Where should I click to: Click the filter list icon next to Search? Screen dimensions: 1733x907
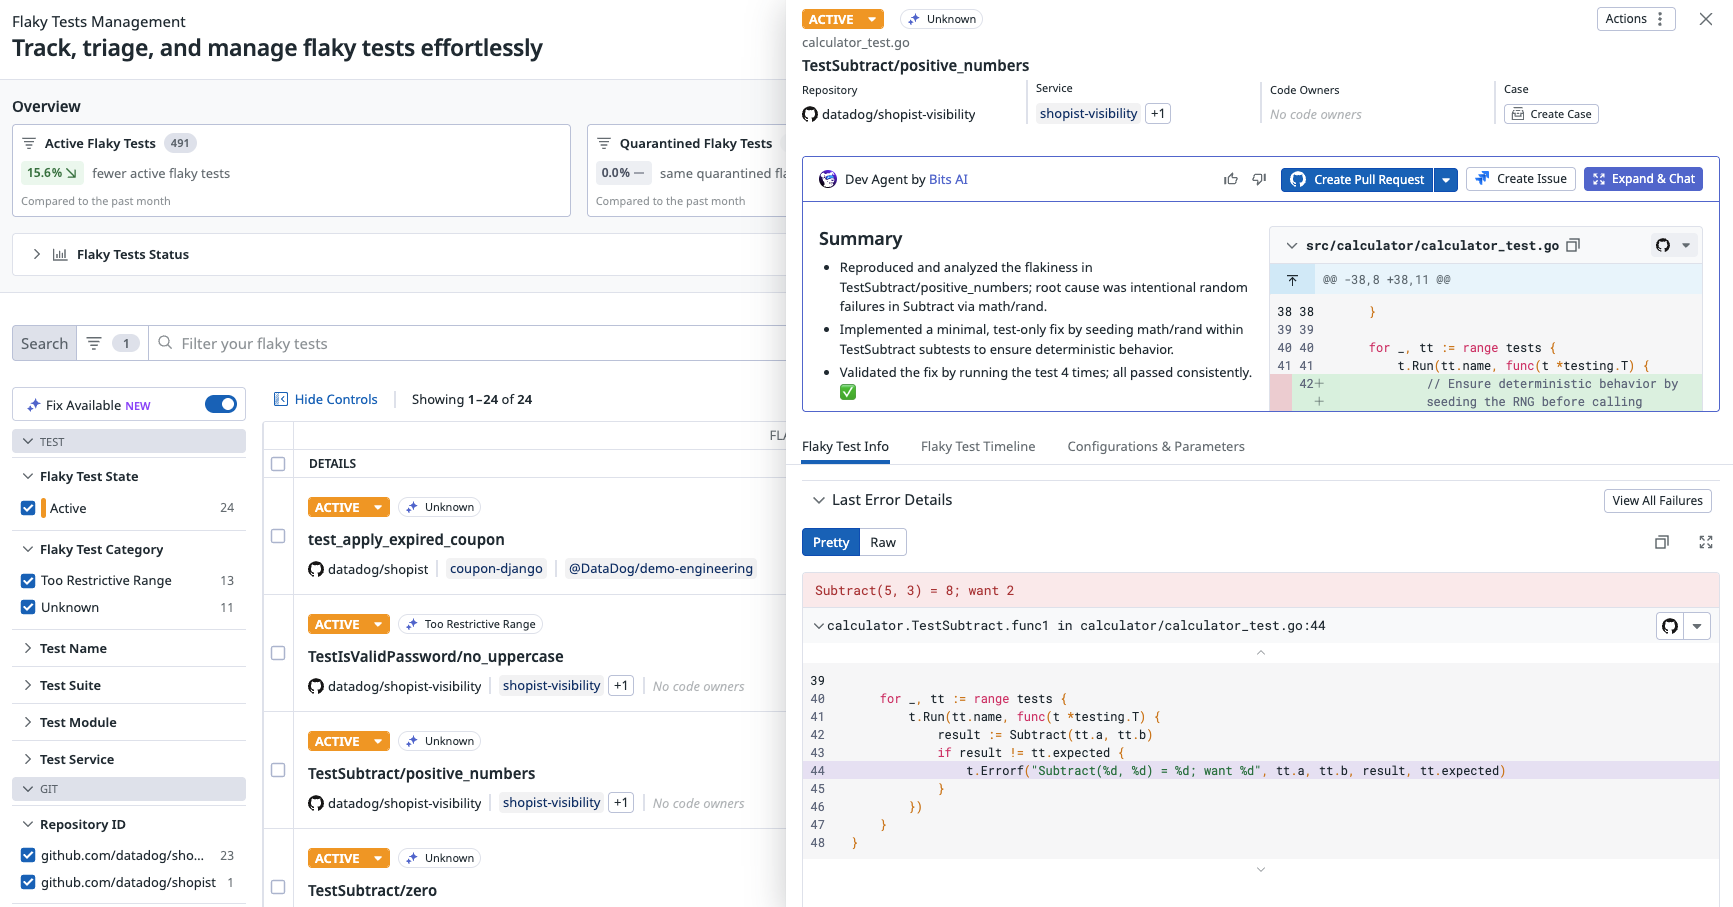(x=94, y=343)
